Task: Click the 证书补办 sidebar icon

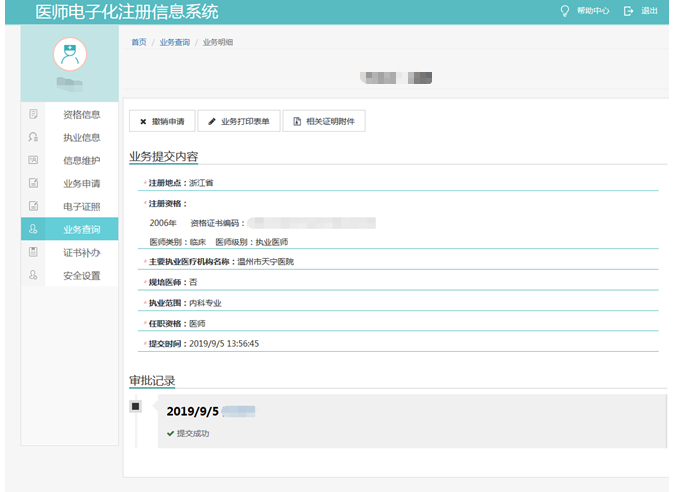Action: [x=33, y=252]
